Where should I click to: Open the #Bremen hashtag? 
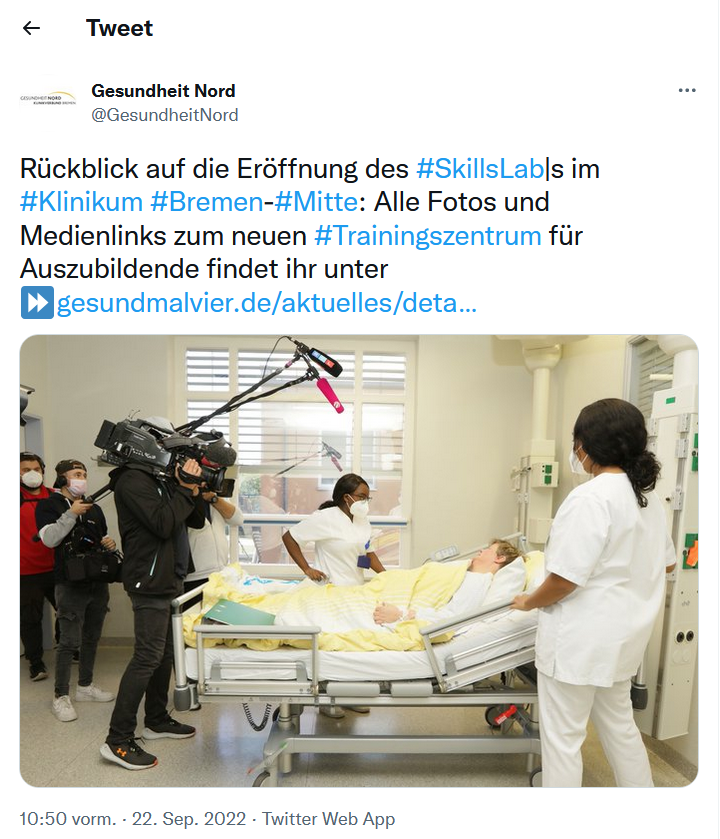point(206,202)
